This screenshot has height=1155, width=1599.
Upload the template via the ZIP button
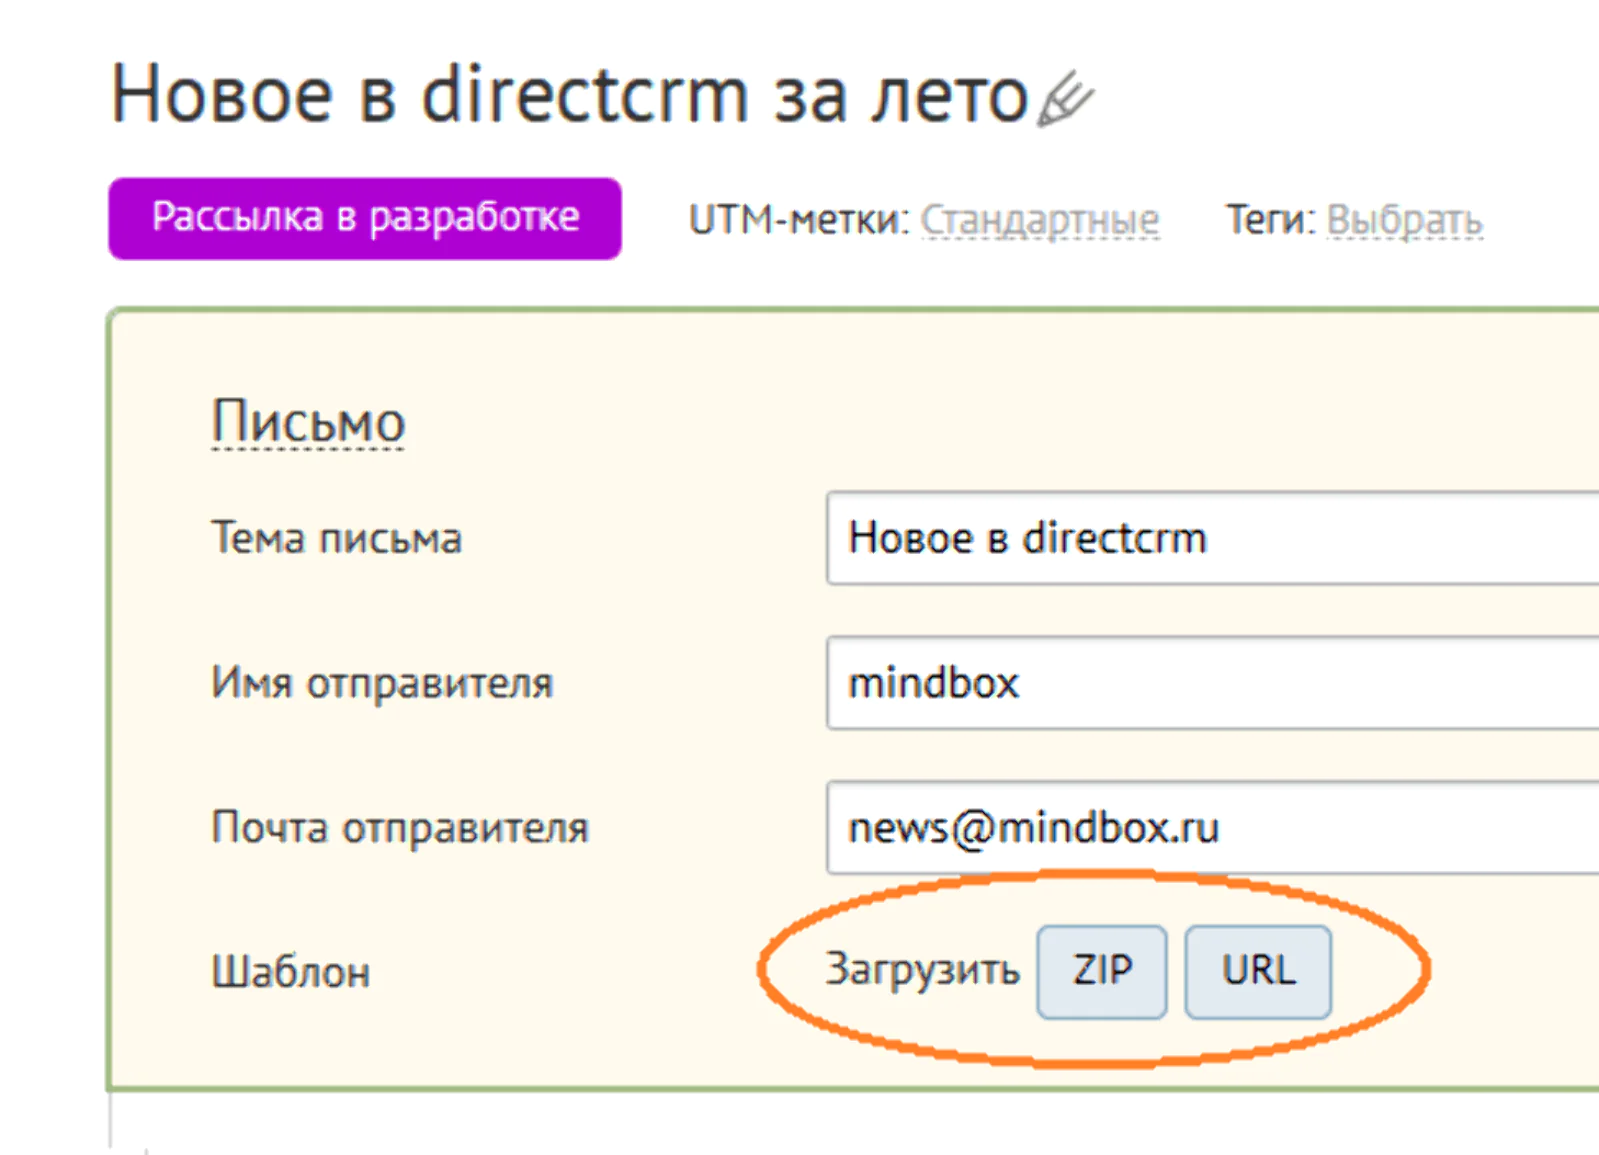1102,971
